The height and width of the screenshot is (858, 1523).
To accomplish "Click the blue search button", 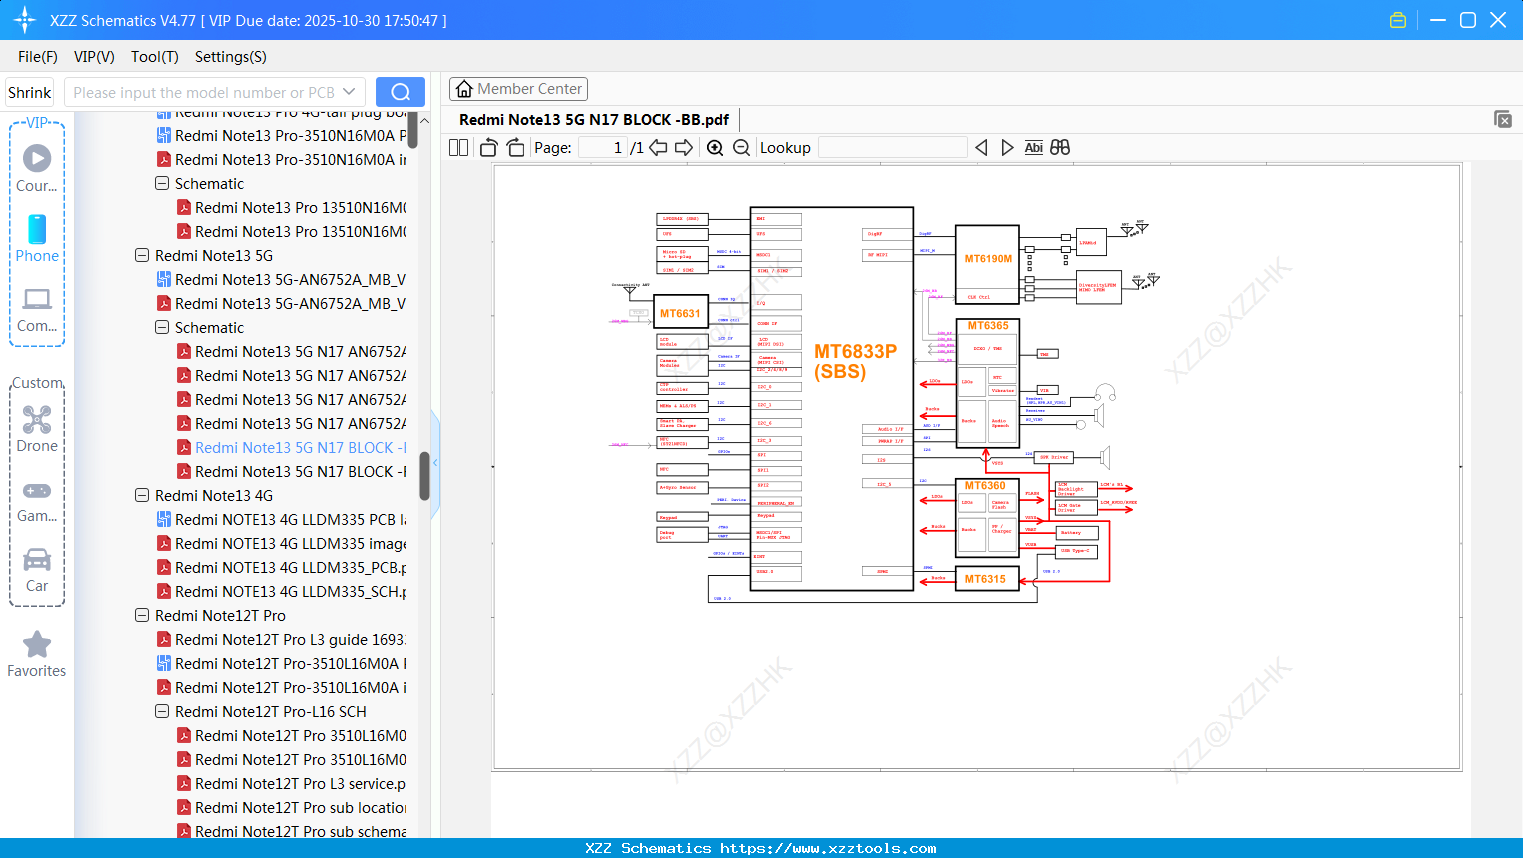I will coord(400,92).
